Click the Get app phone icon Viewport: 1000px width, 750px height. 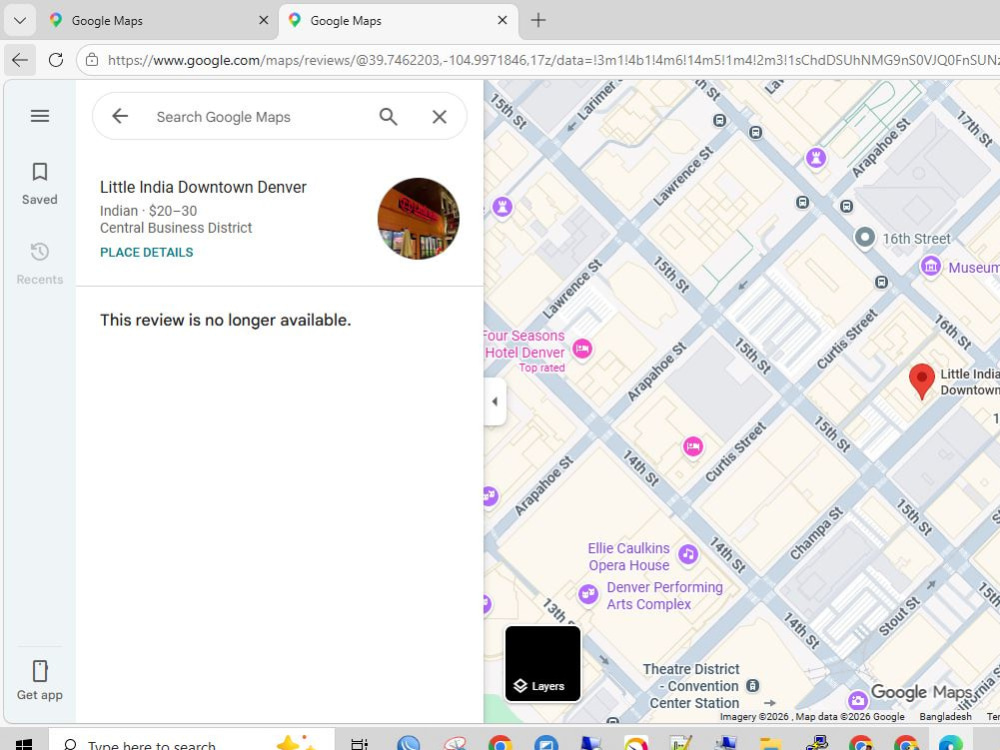click(x=40, y=671)
